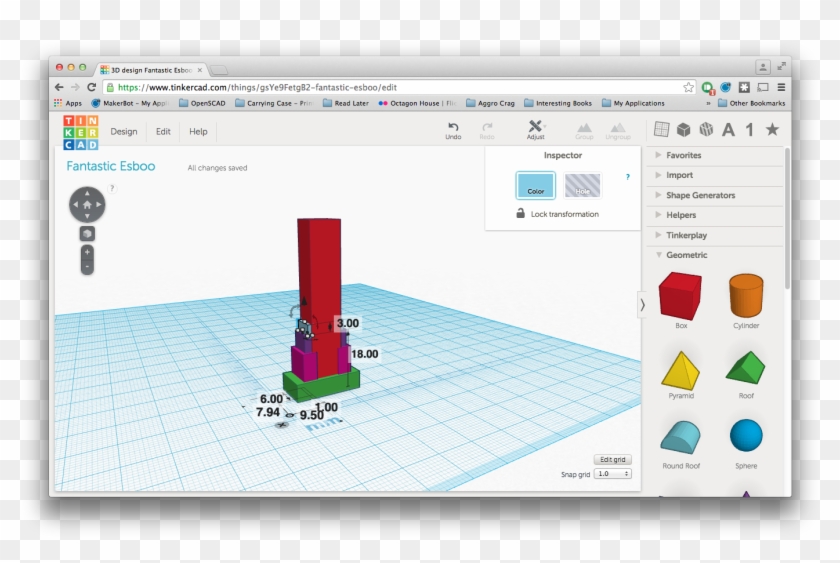Image resolution: width=840 pixels, height=563 pixels.
Task: Open the Interesting Books bookmark folder
Action: tap(558, 103)
